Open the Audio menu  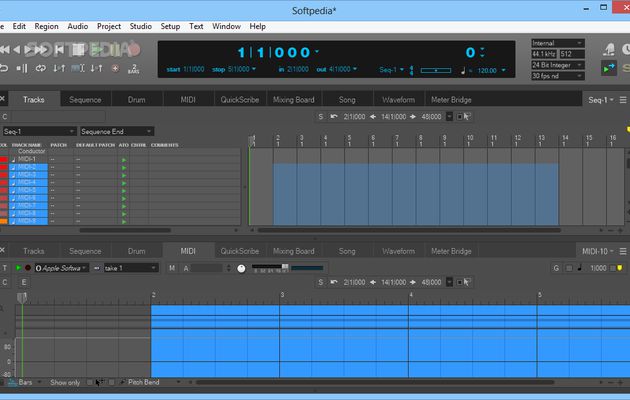[78, 27]
